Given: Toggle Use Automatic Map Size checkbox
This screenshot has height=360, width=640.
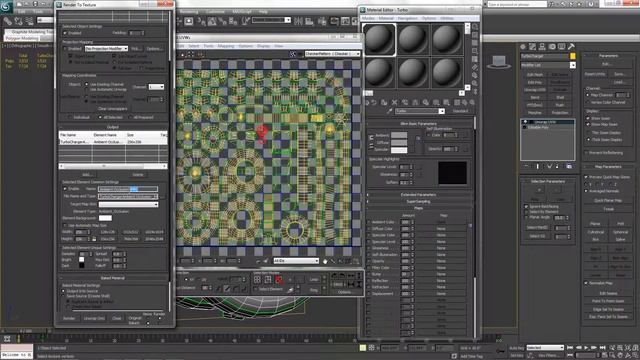Looking at the screenshot, I should pyautogui.click(x=65, y=225).
